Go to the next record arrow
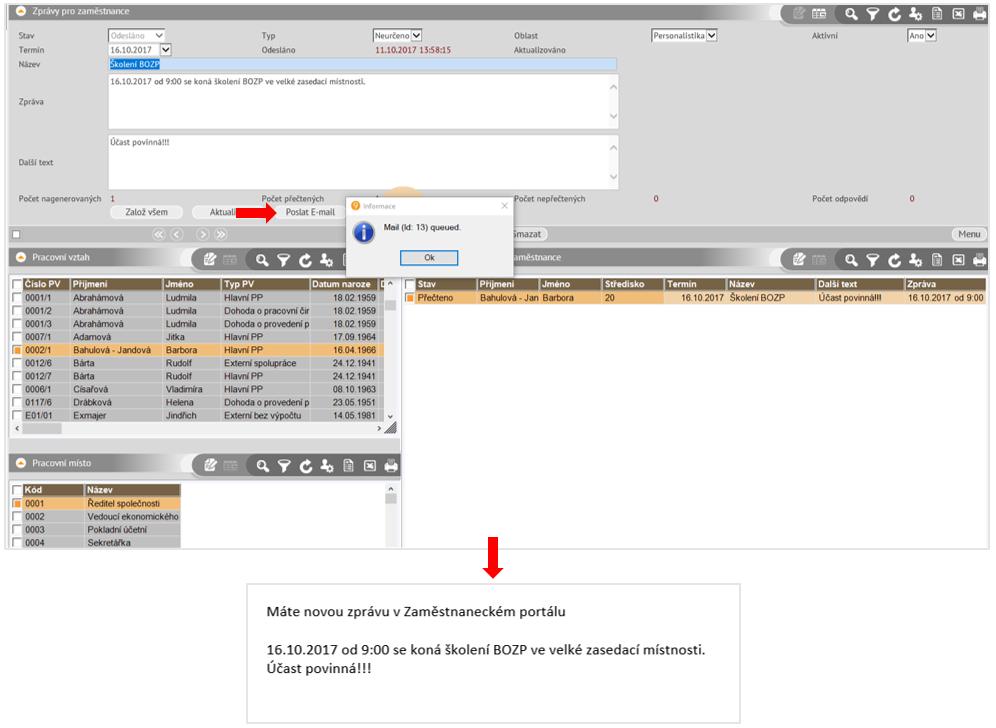Screen dimensions: 996x728 (203, 234)
